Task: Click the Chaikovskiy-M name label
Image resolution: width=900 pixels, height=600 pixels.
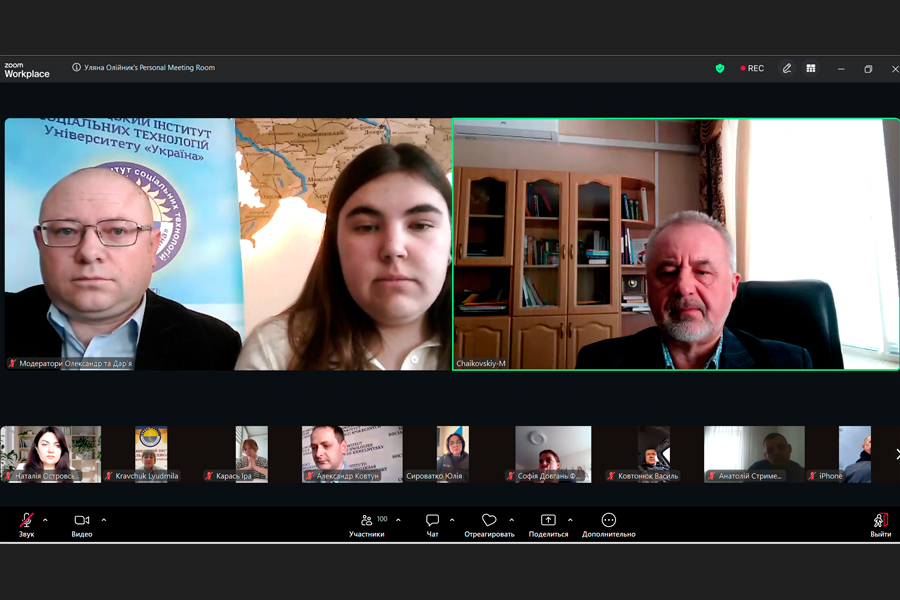Action: pos(481,363)
